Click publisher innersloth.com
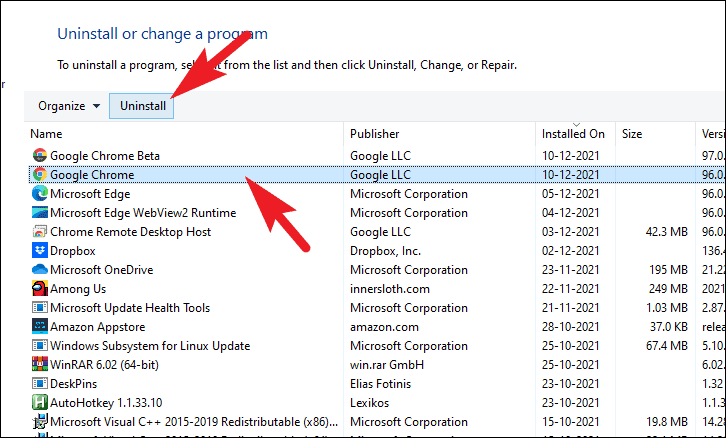 [x=390, y=288]
